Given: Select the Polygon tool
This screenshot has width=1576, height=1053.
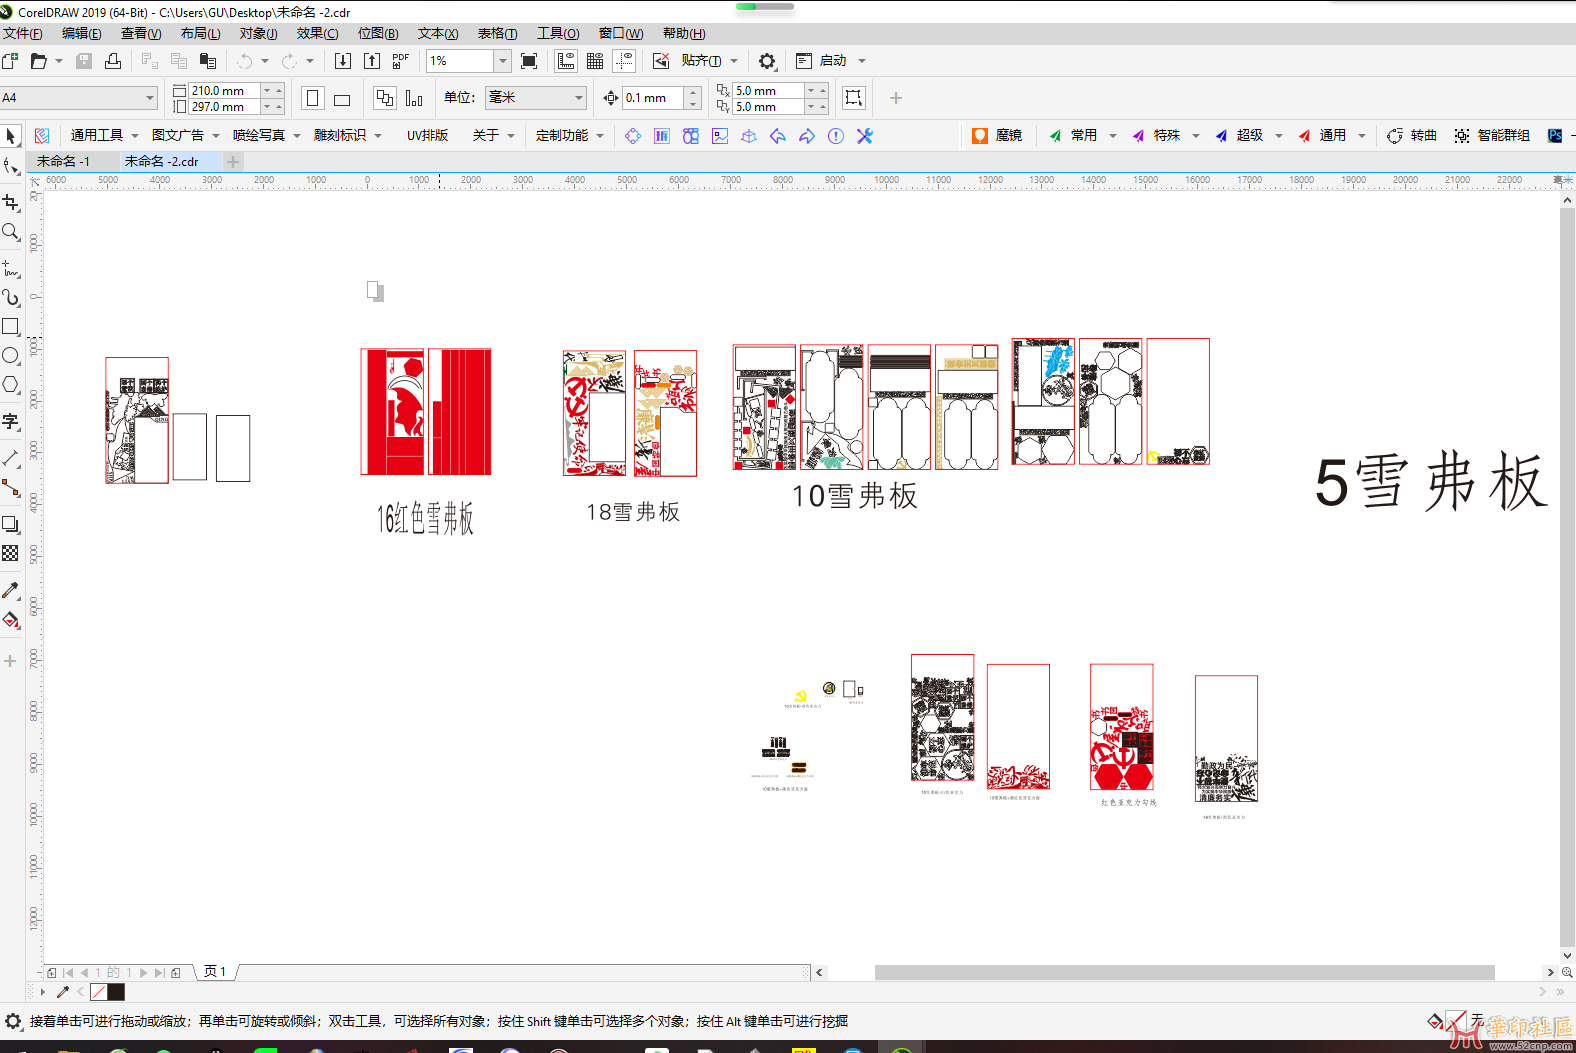Looking at the screenshot, I should [11, 385].
